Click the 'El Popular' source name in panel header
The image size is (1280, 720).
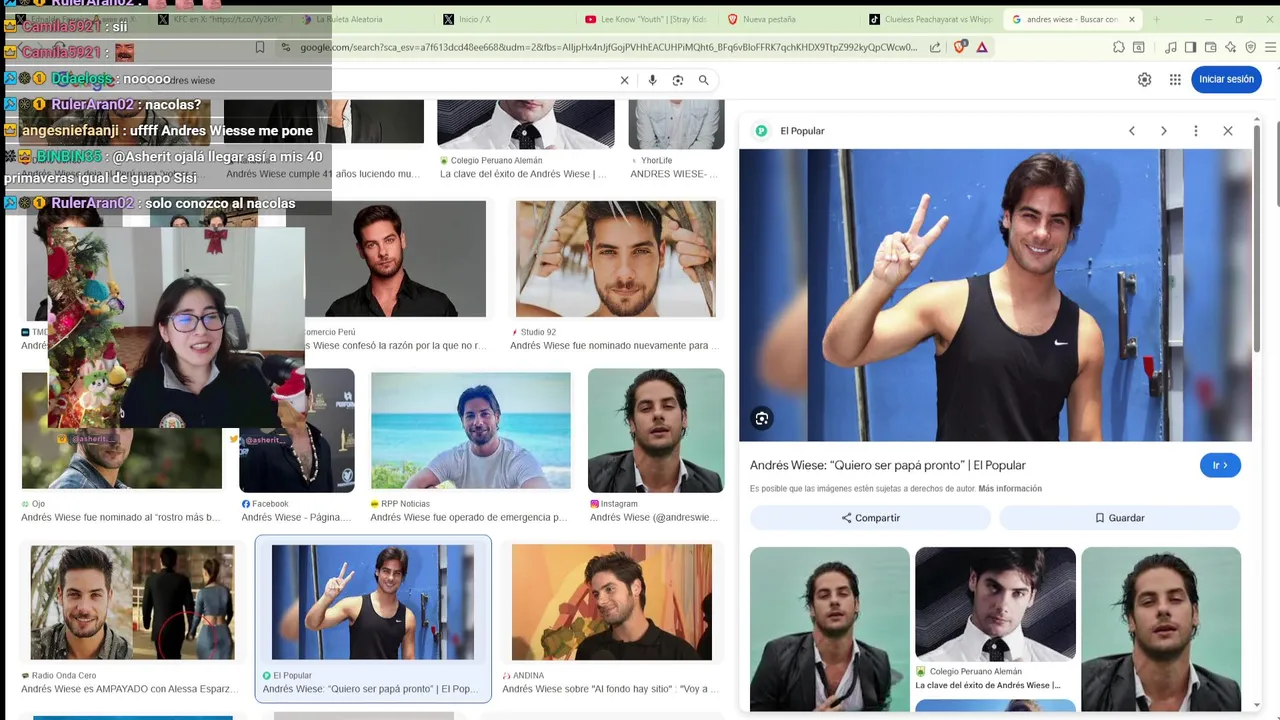pyautogui.click(x=802, y=131)
